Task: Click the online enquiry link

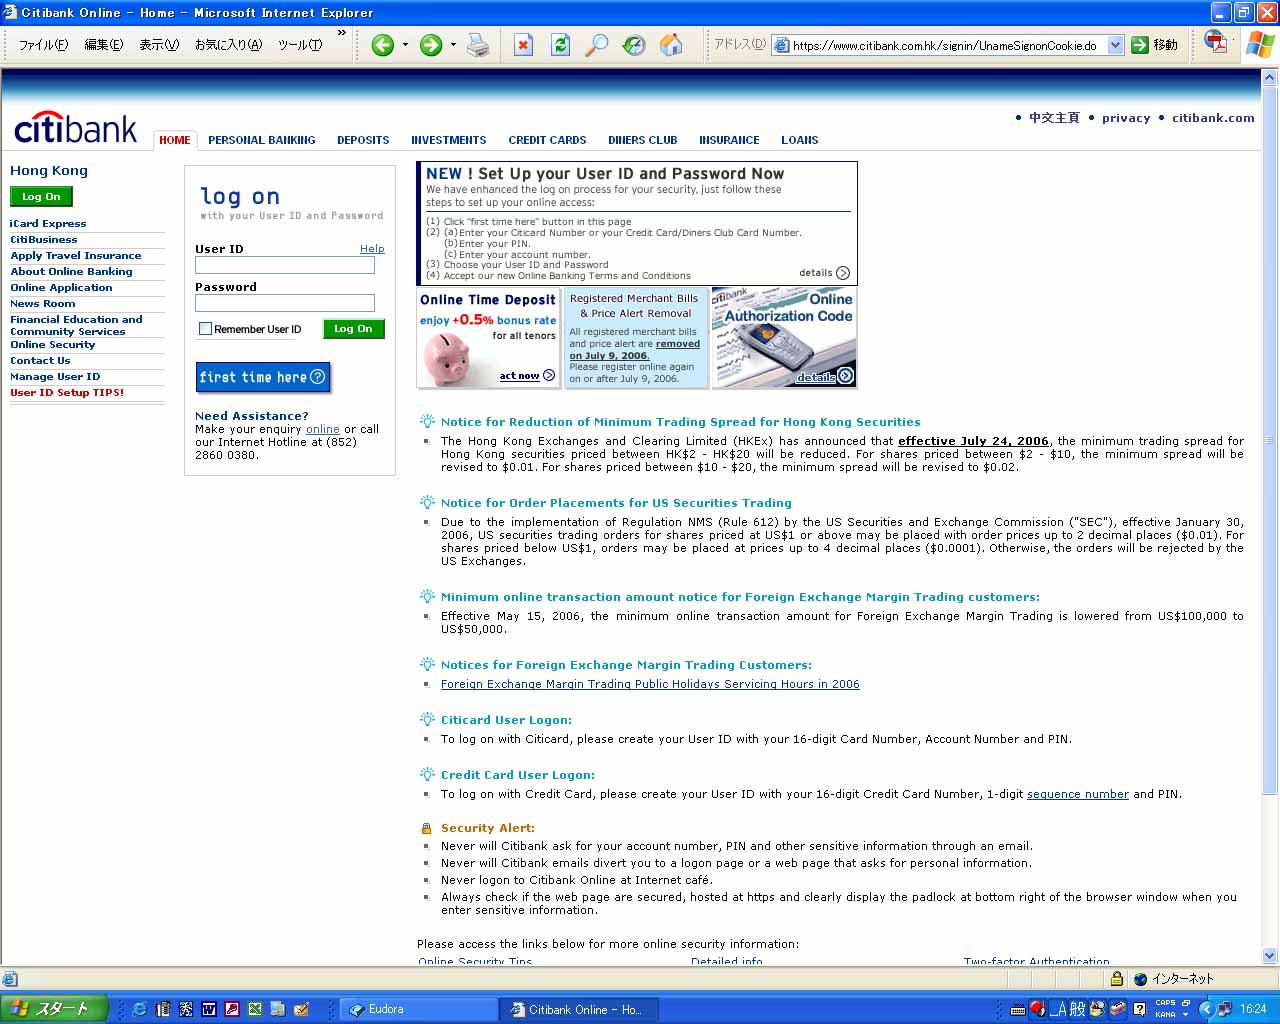Action: 323,429
